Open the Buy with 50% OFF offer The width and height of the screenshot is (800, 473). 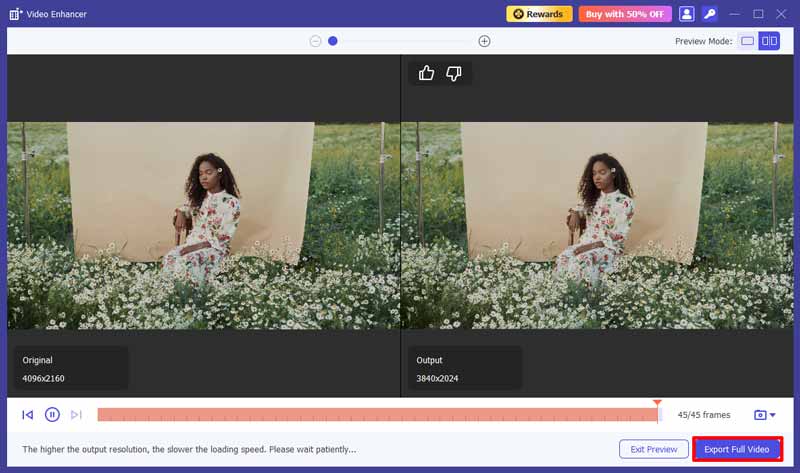point(625,14)
